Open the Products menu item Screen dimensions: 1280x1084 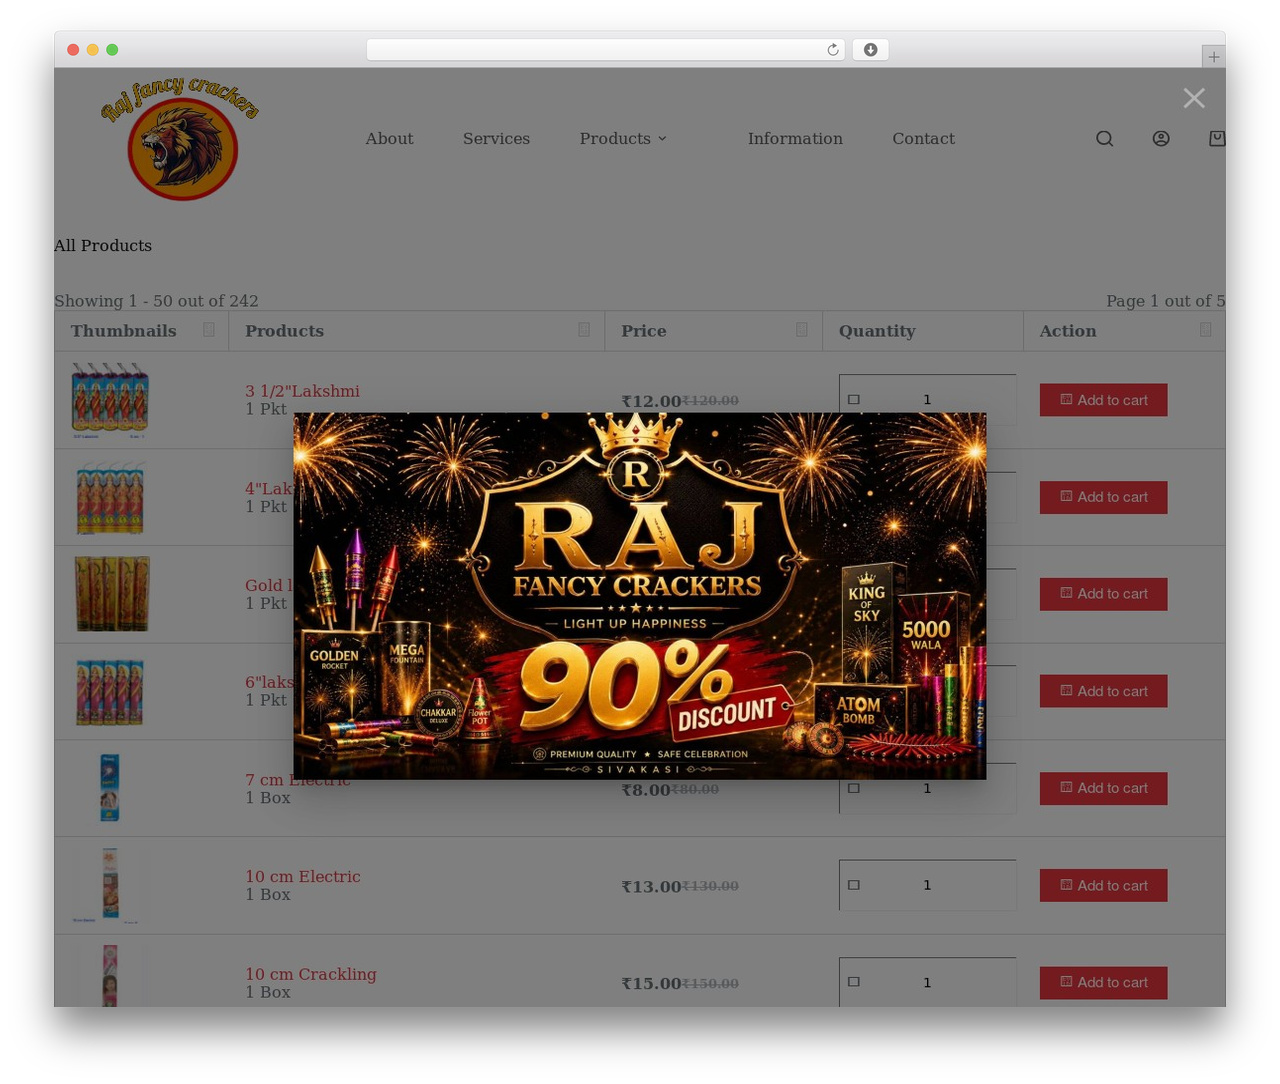615,139
